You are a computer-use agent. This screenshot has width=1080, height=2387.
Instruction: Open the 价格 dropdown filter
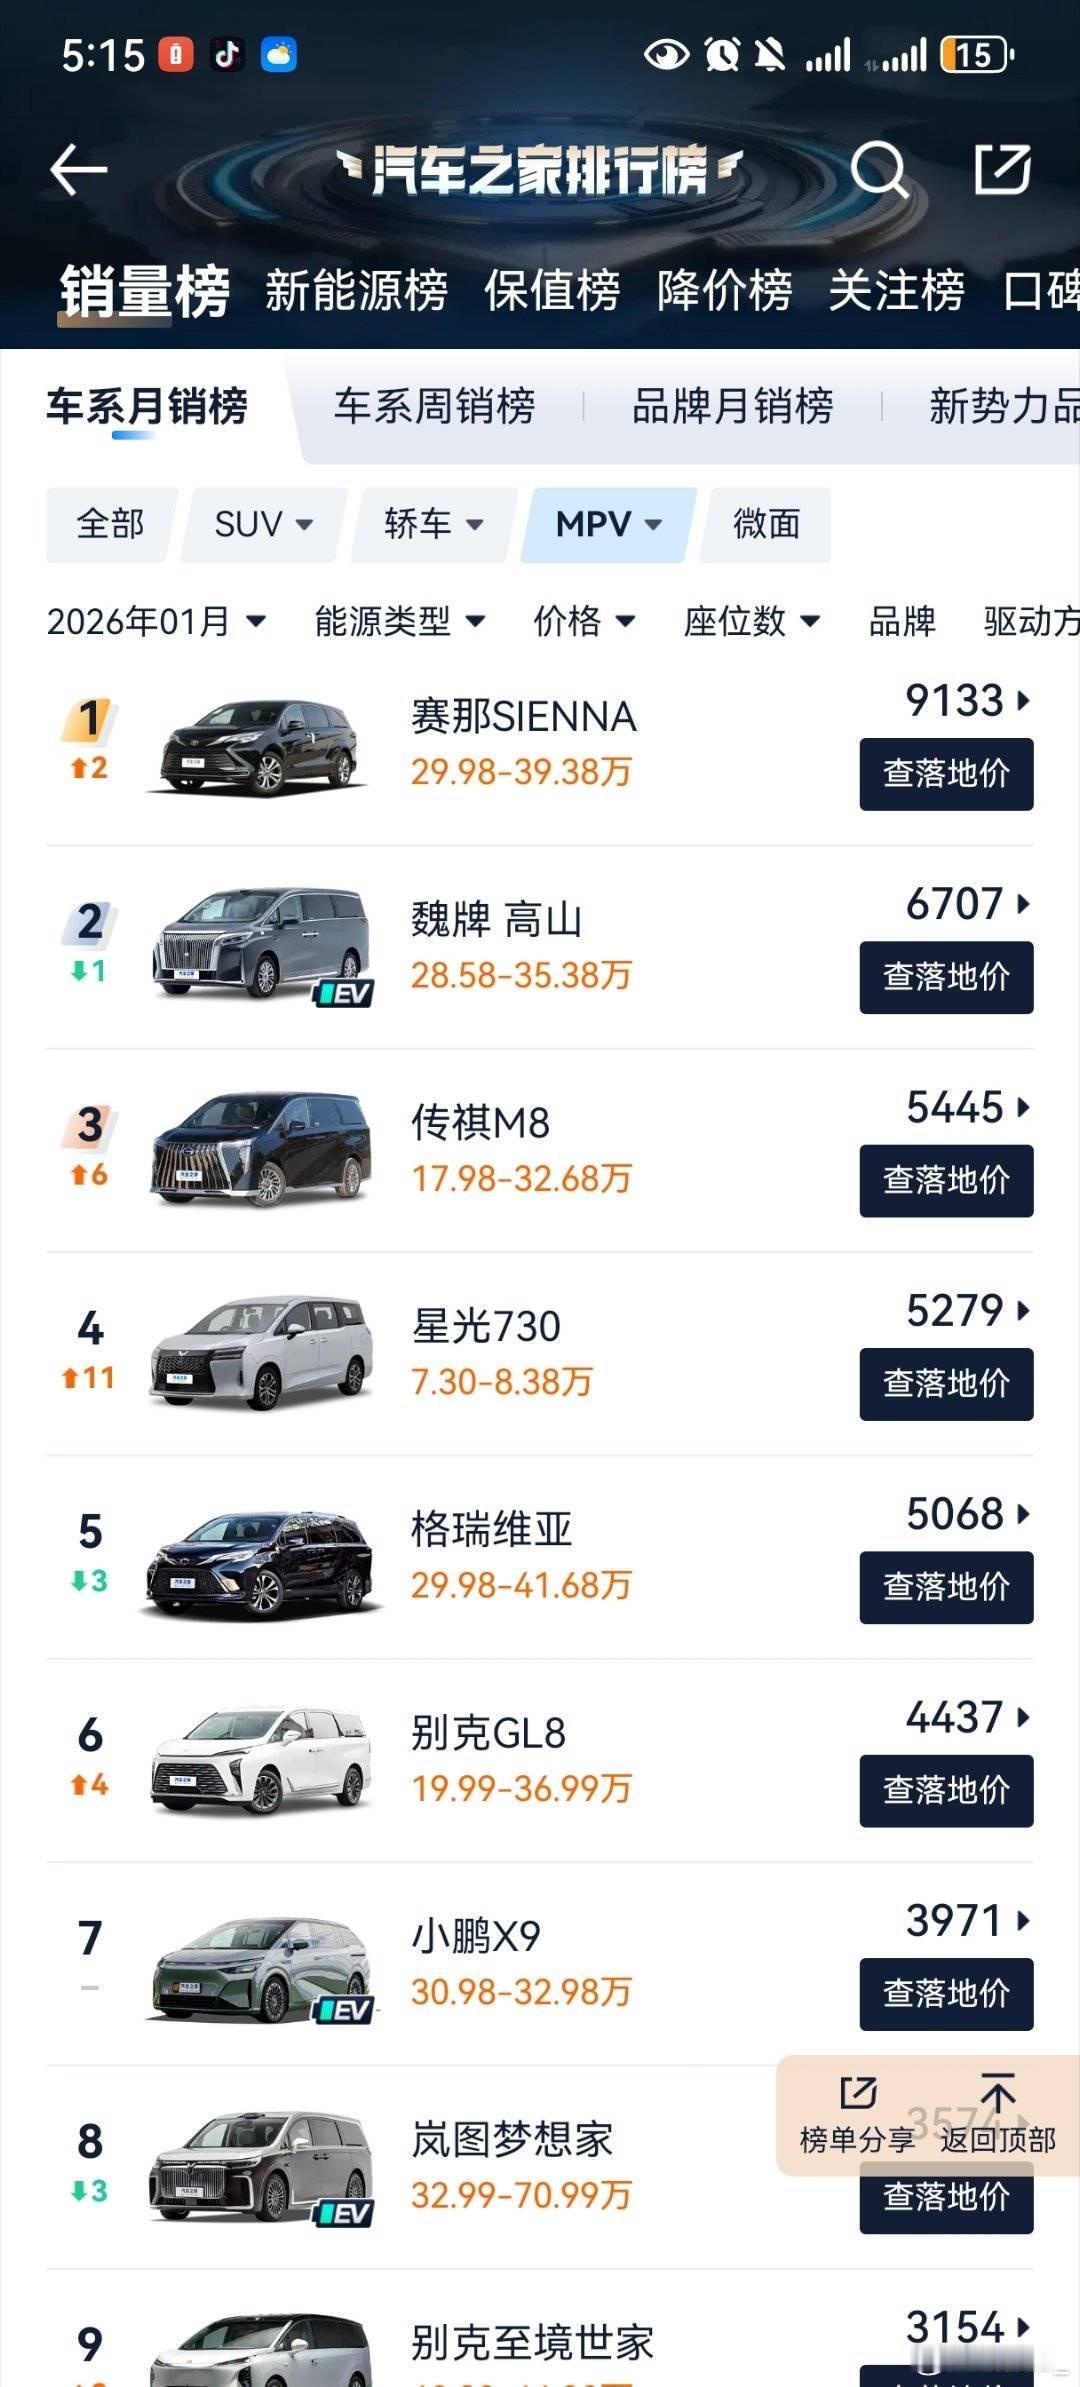click(x=584, y=621)
